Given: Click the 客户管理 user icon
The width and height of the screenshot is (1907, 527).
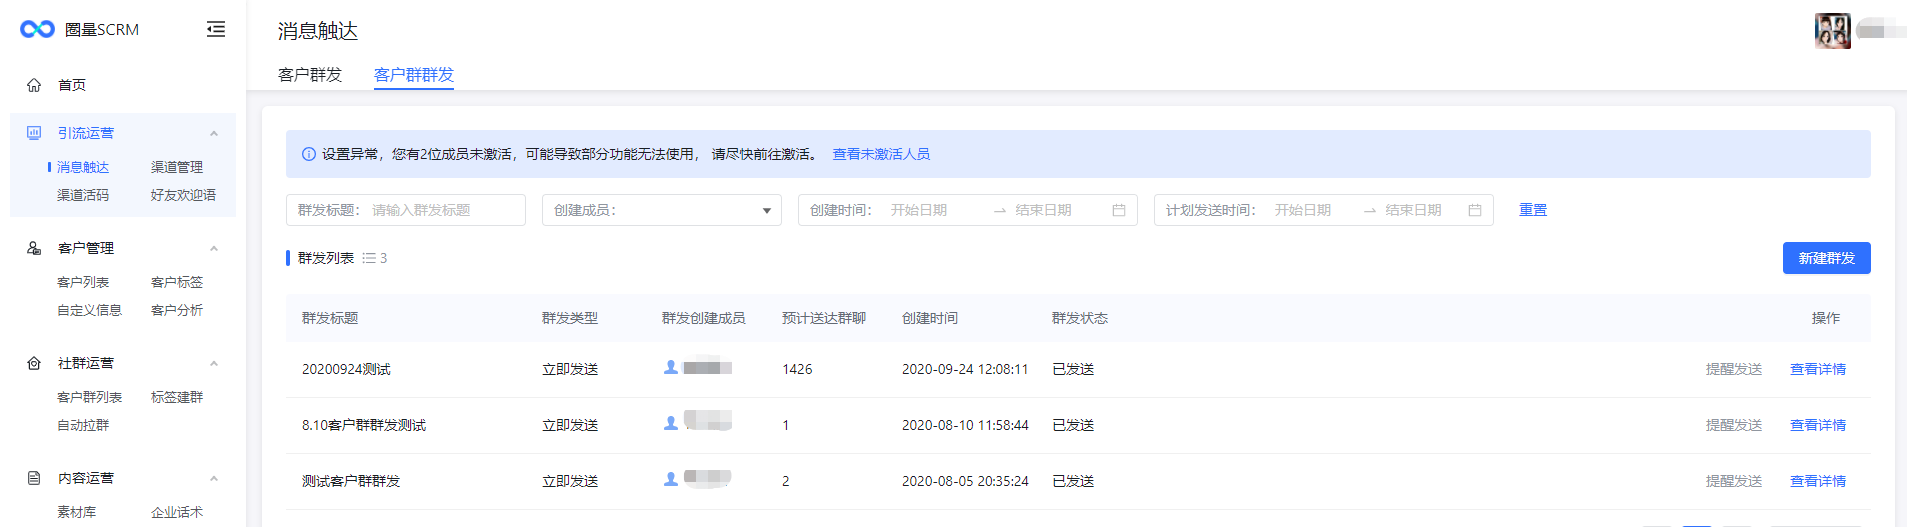Looking at the screenshot, I should click(34, 248).
